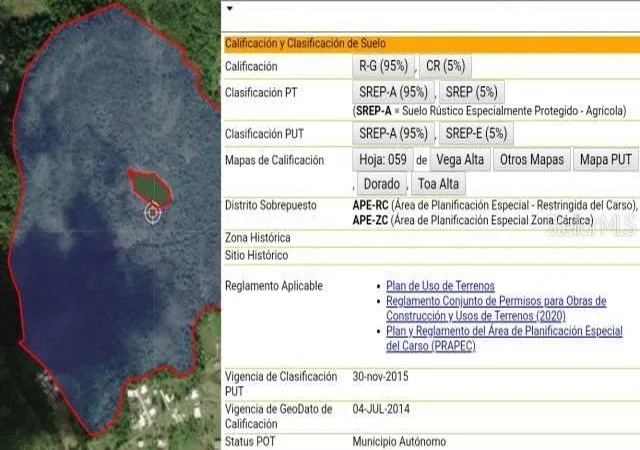Open Otros Mapas

click(532, 160)
